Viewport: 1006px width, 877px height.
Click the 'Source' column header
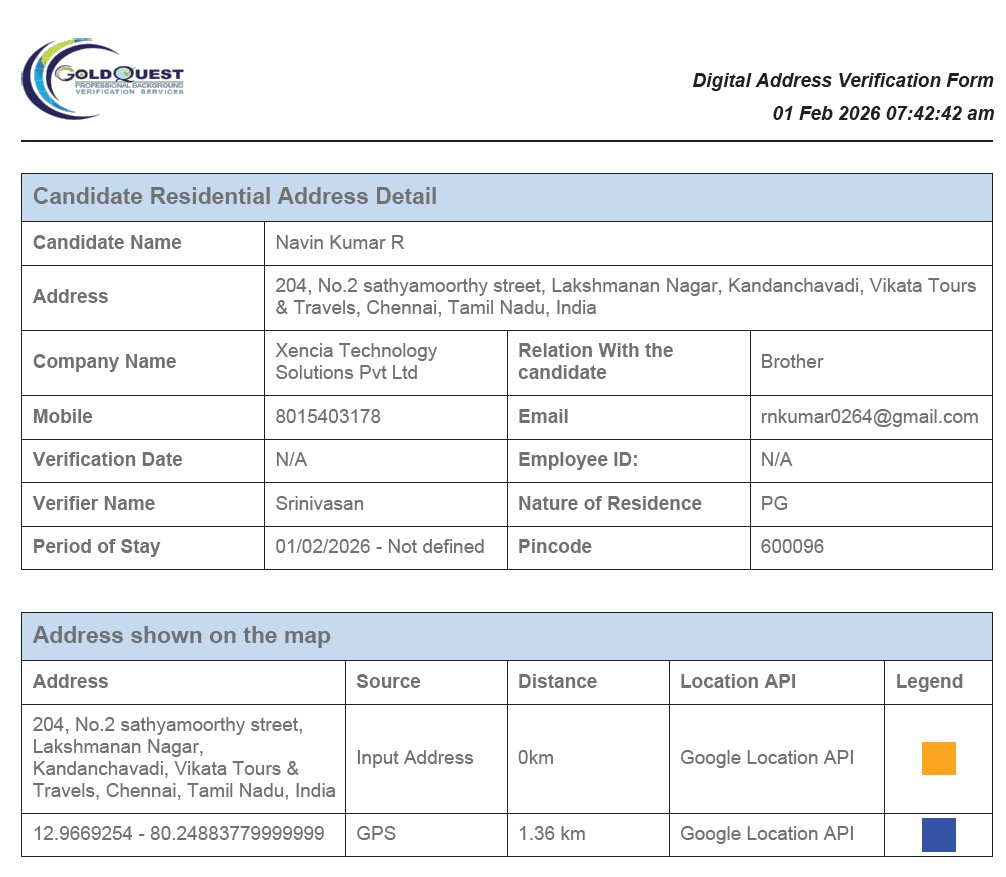388,681
